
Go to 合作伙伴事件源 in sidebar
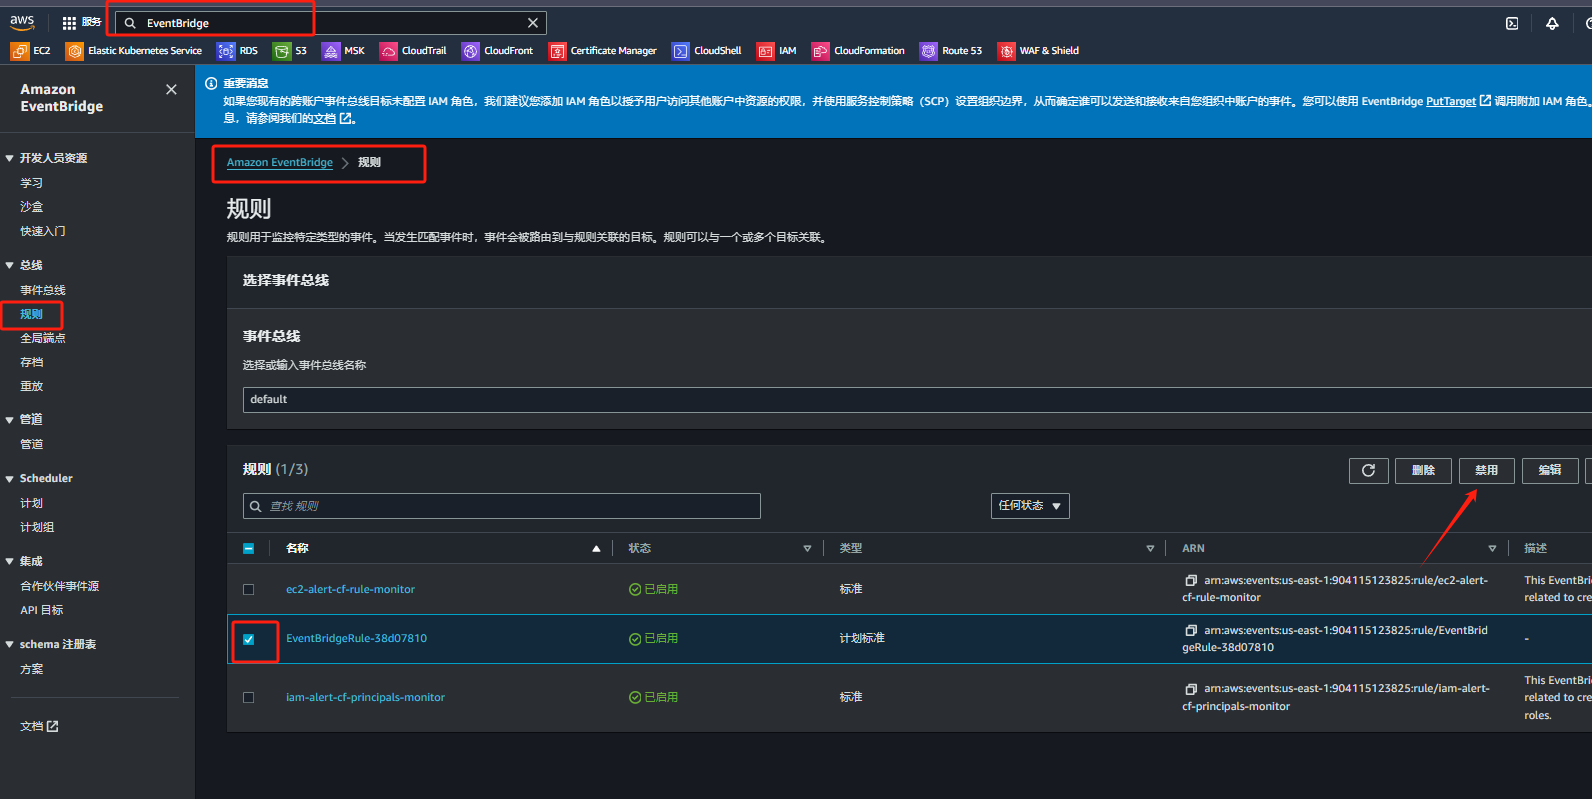click(x=60, y=586)
